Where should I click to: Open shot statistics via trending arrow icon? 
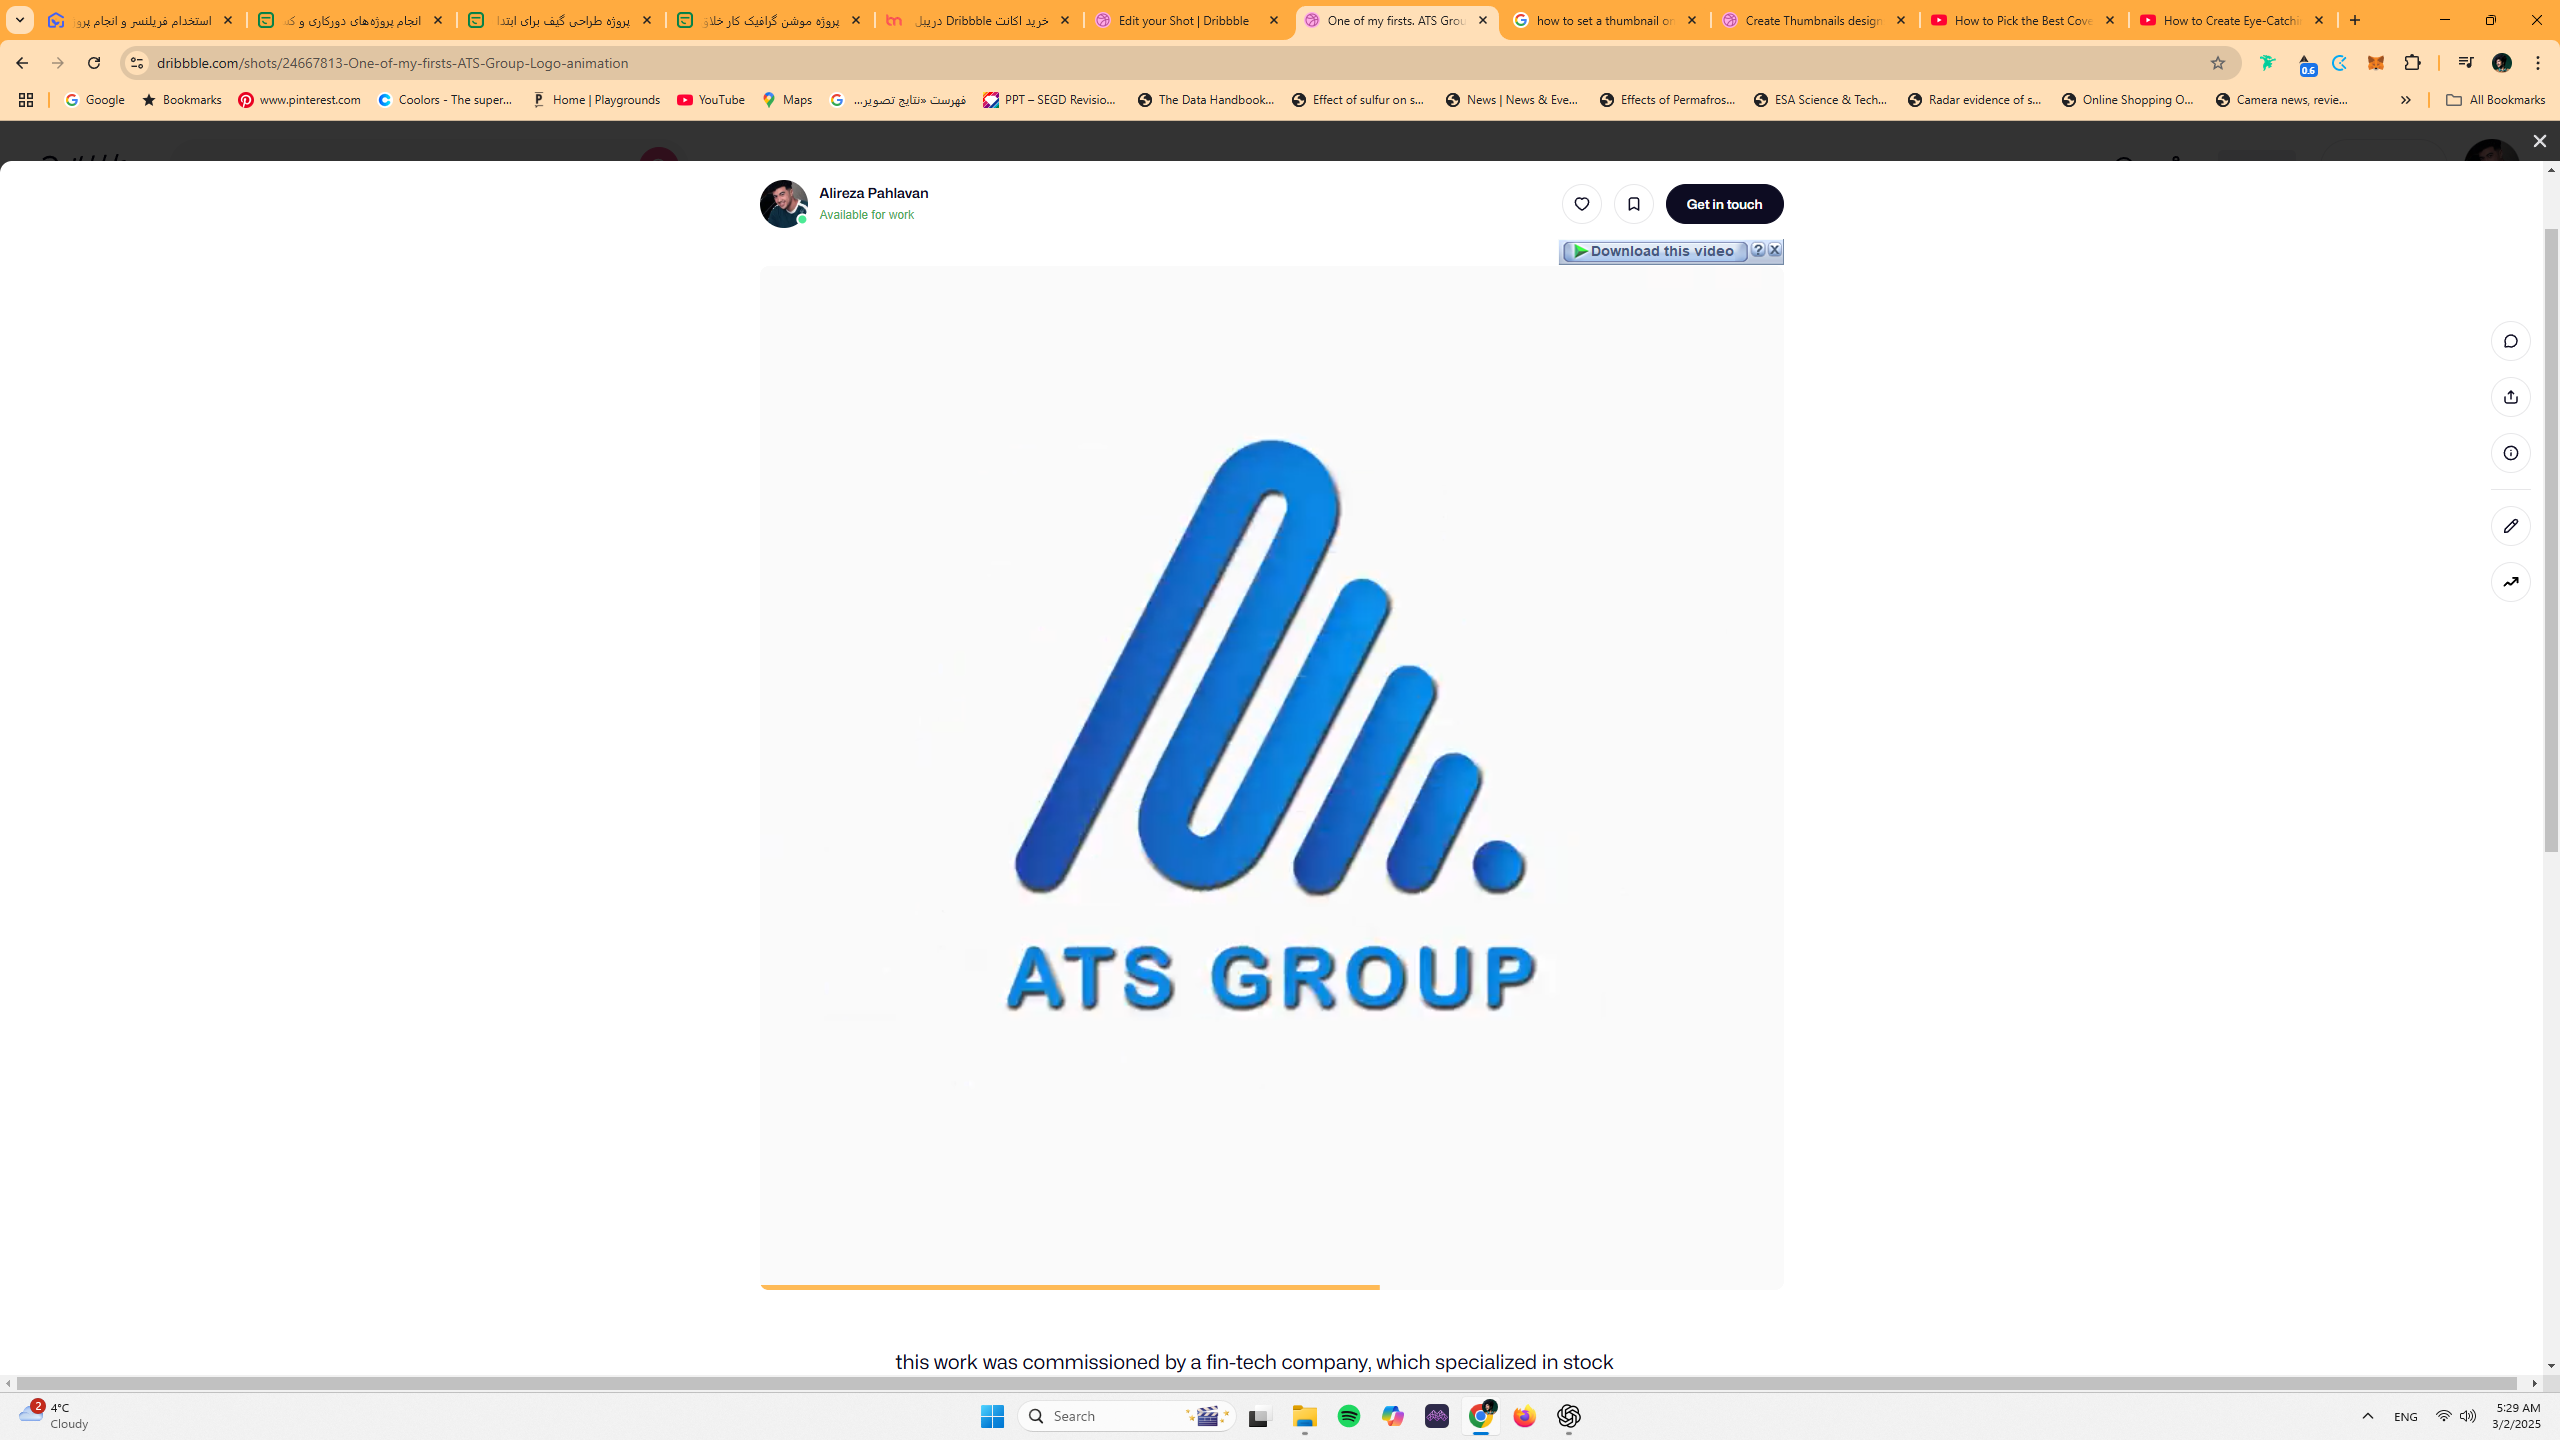[x=2510, y=581]
